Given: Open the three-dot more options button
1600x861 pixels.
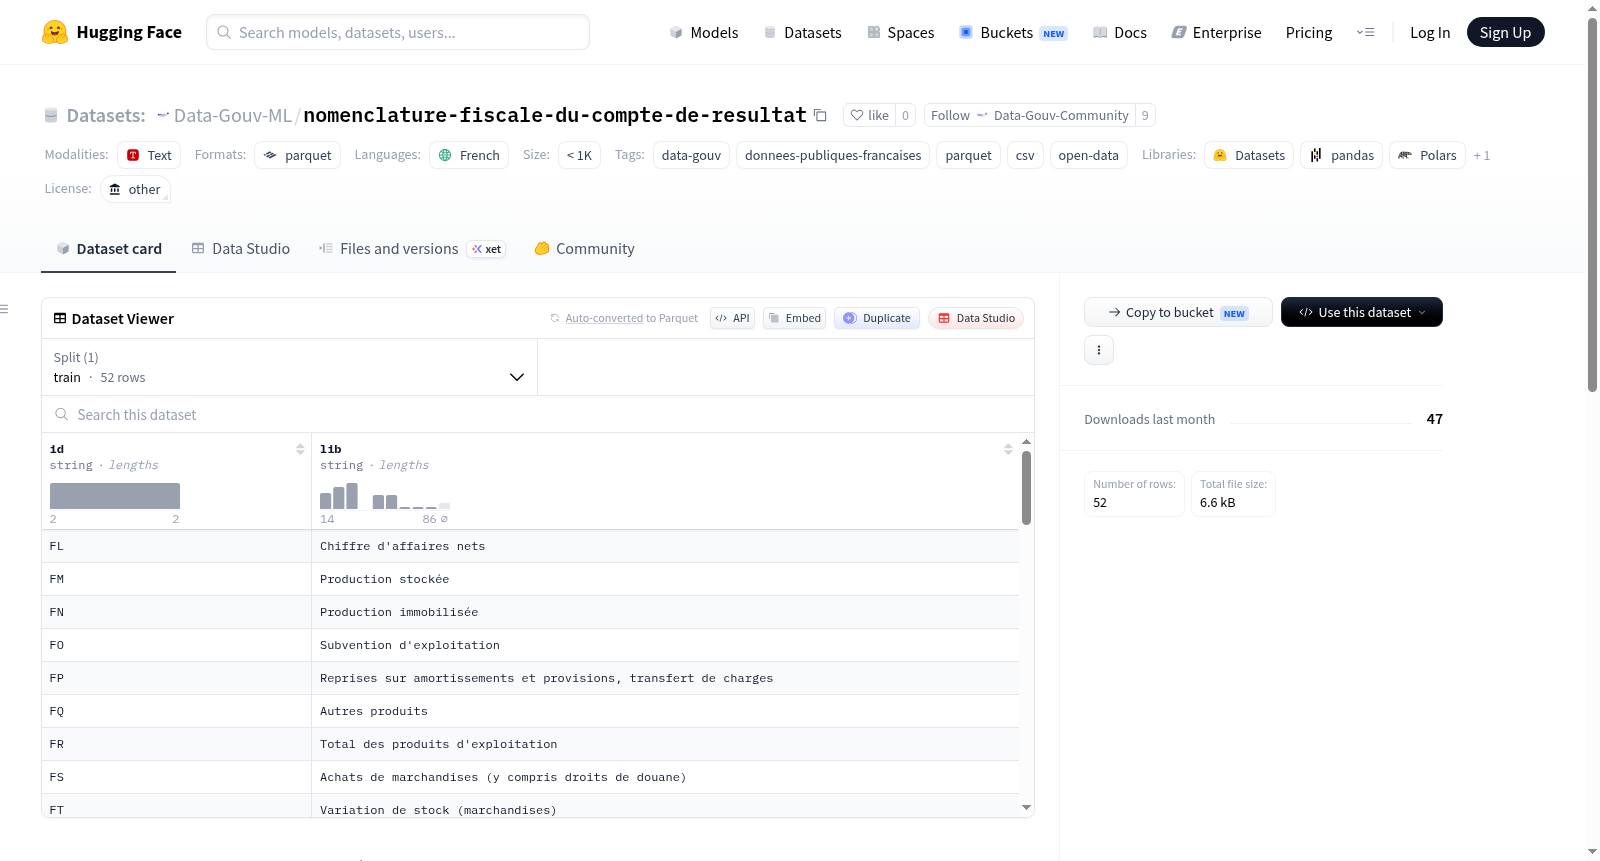Looking at the screenshot, I should pyautogui.click(x=1099, y=350).
